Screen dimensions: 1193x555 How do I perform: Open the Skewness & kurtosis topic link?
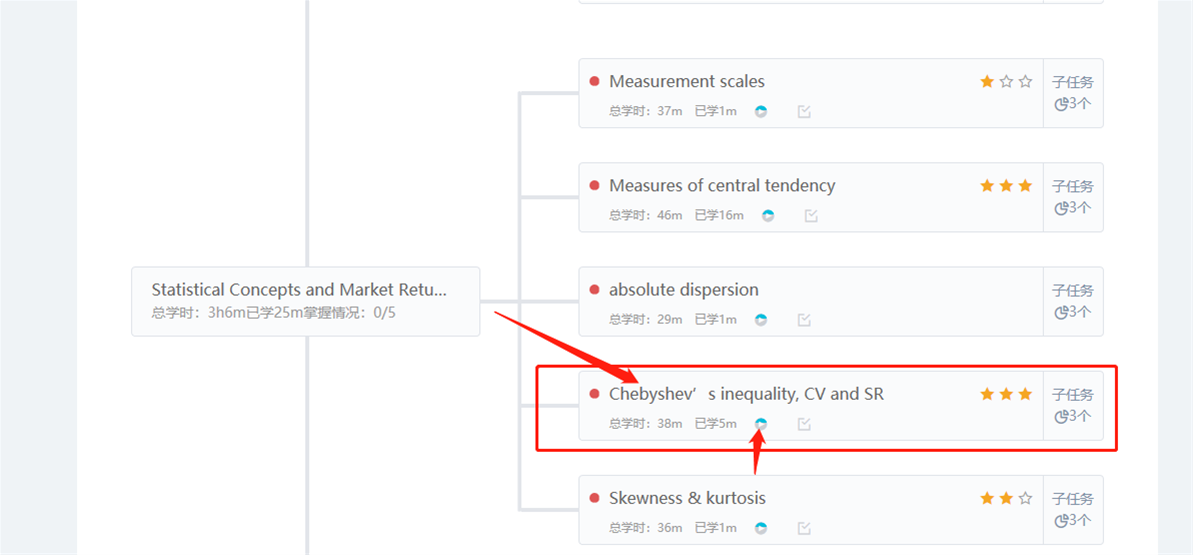[x=687, y=498]
